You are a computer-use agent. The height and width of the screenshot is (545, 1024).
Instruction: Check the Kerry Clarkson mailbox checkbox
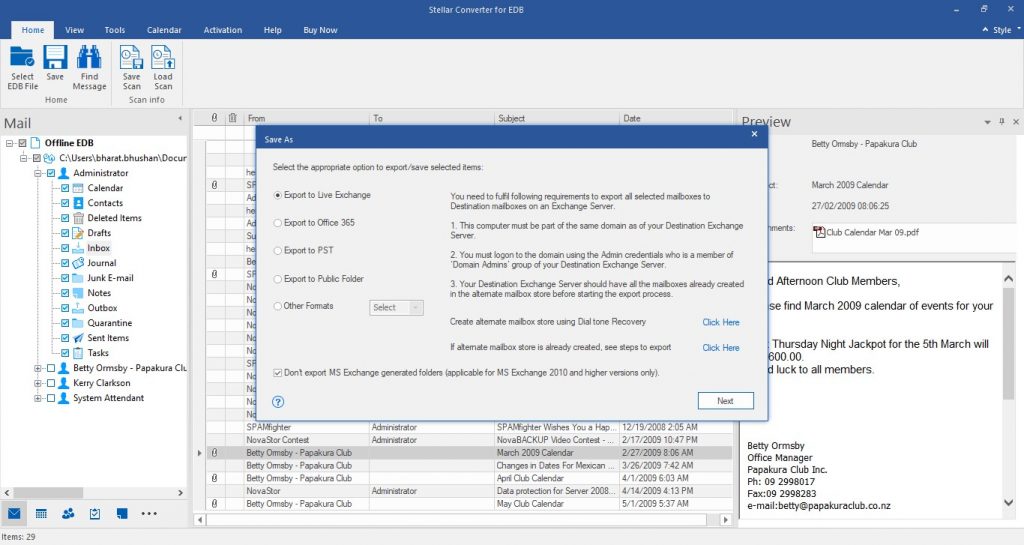(x=51, y=383)
